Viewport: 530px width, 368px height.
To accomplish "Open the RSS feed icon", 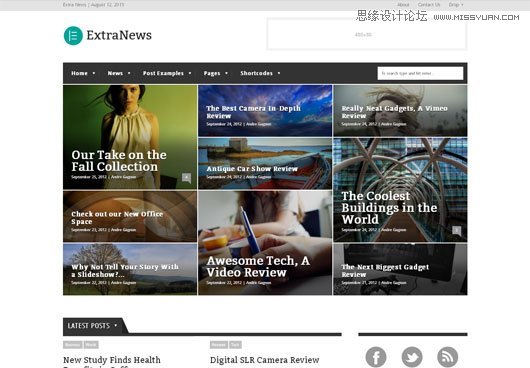I will tap(448, 357).
